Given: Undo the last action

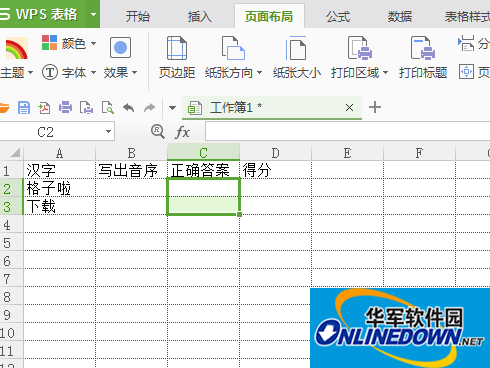Looking at the screenshot, I should (x=129, y=108).
